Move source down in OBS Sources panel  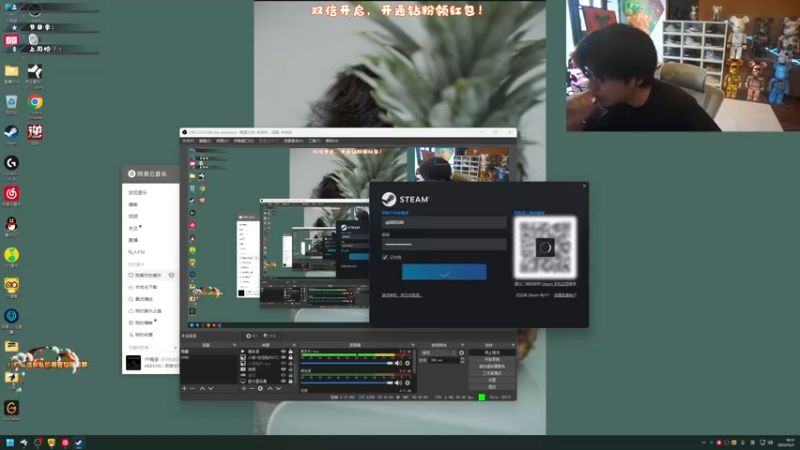279,389
